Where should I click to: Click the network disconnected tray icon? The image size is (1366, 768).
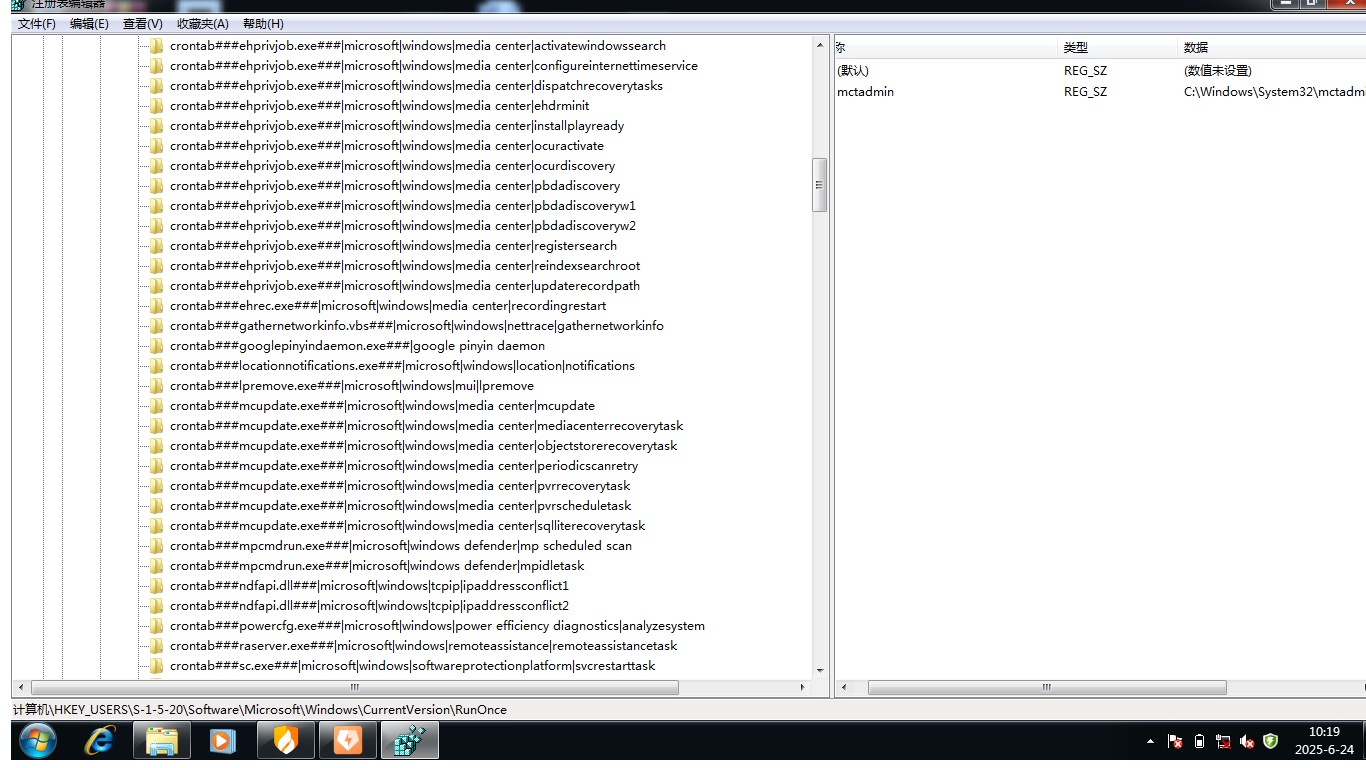[1223, 742]
